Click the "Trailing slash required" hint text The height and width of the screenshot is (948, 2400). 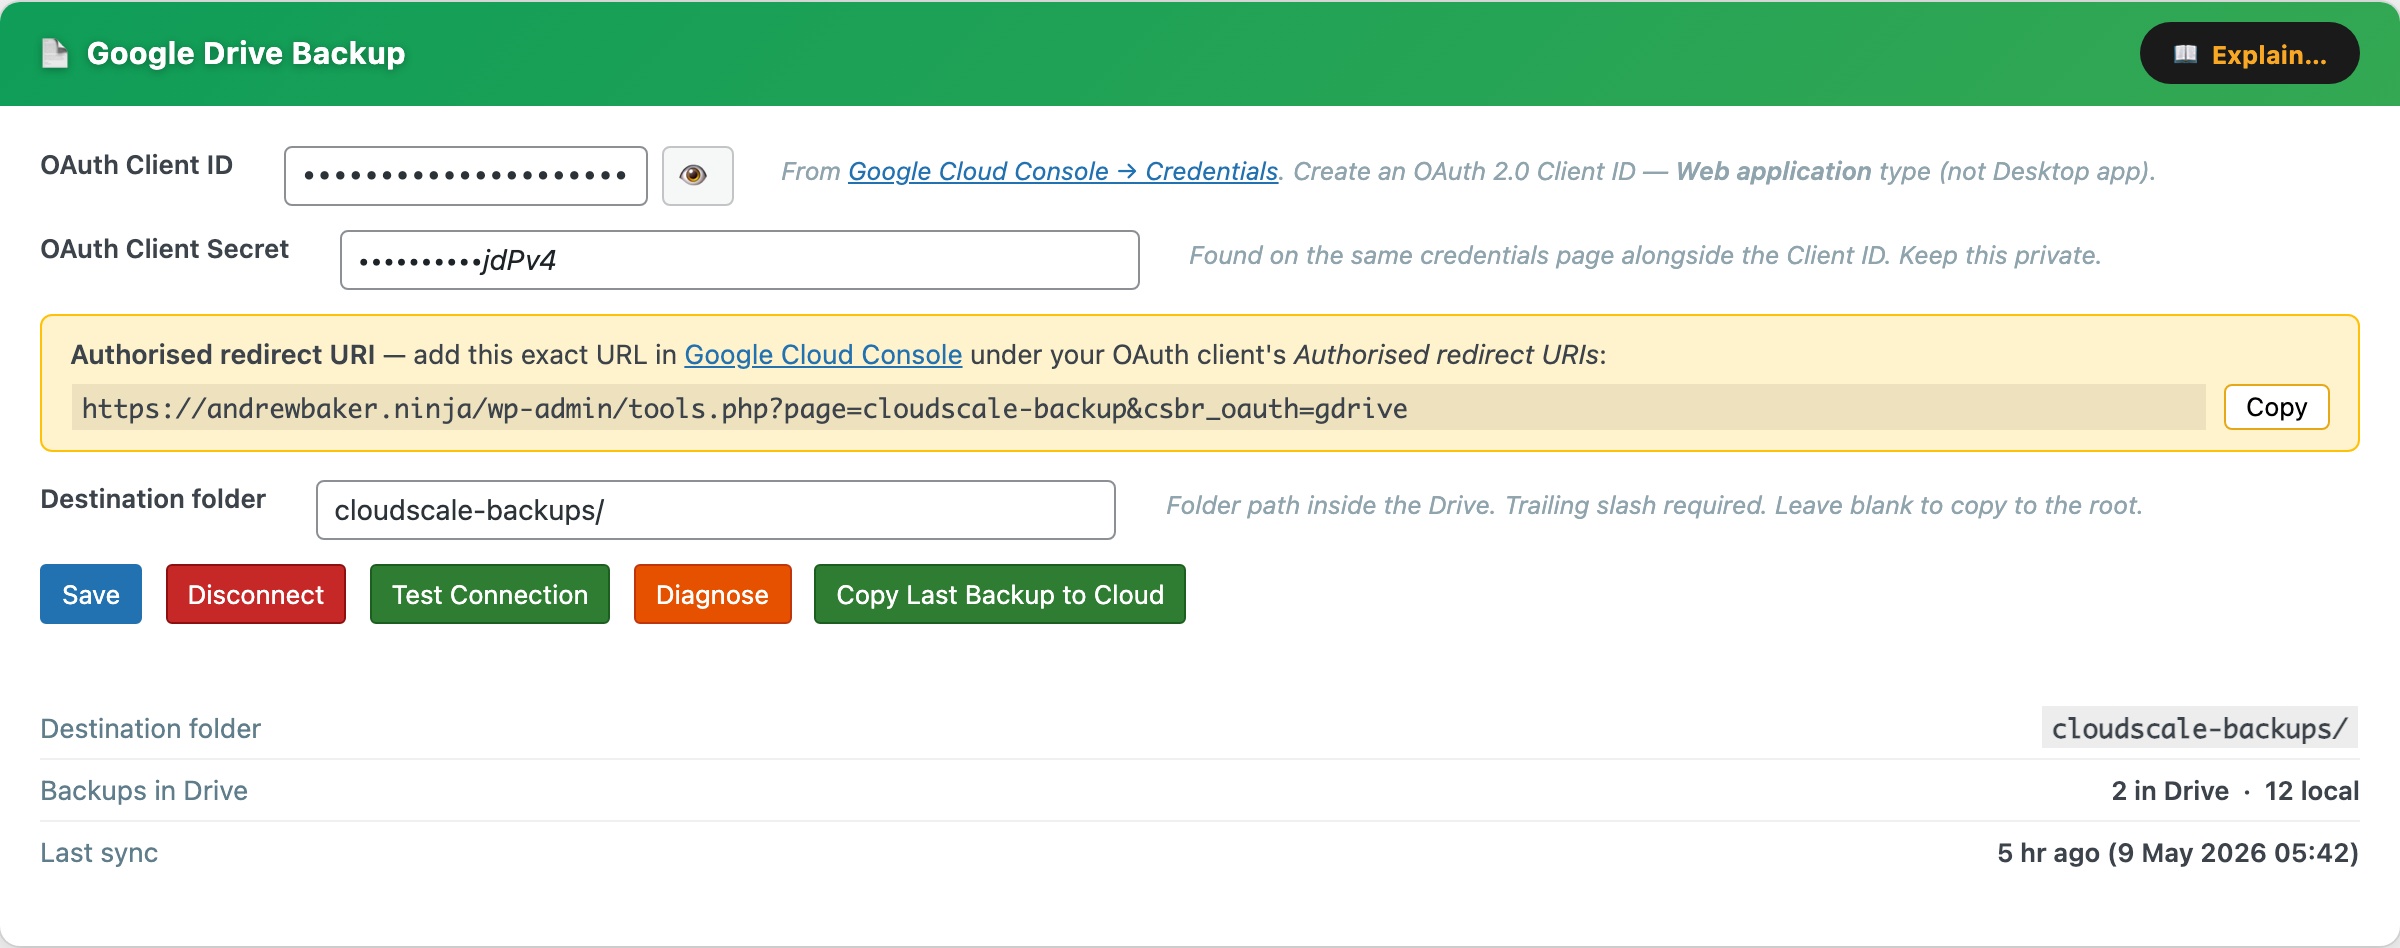point(1635,505)
